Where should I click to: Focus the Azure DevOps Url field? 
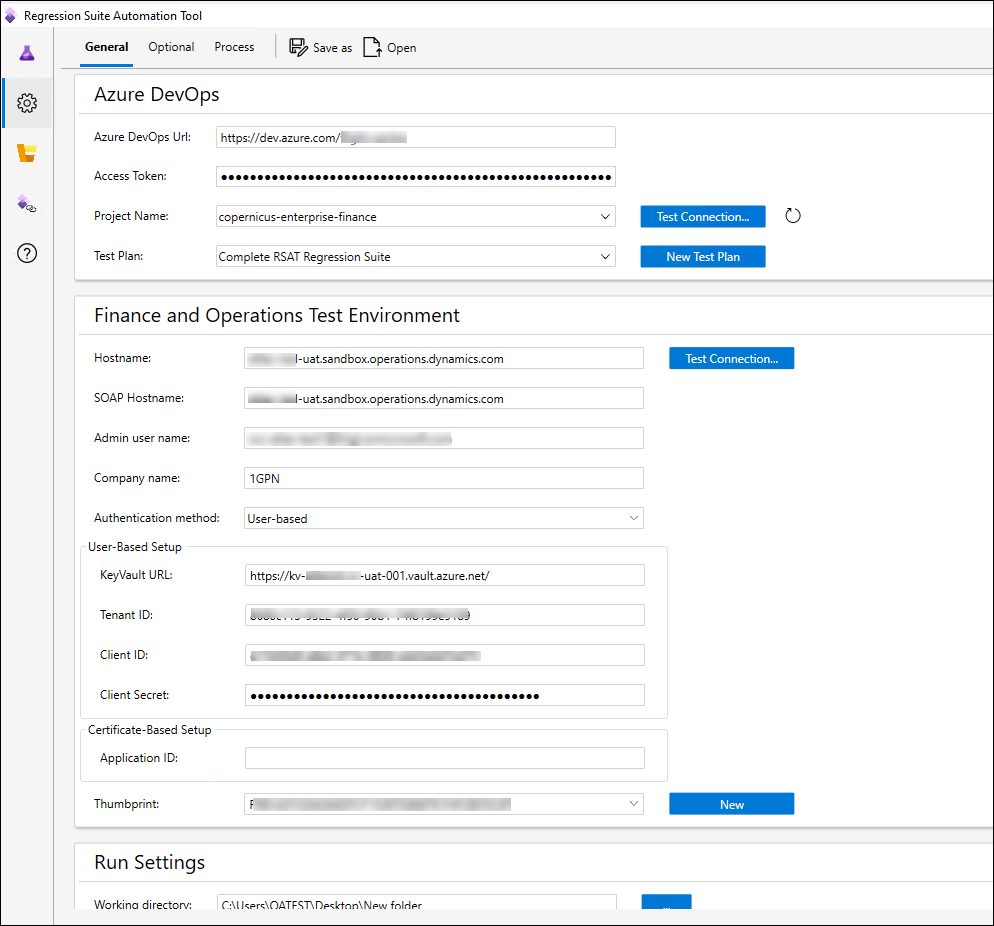415,138
